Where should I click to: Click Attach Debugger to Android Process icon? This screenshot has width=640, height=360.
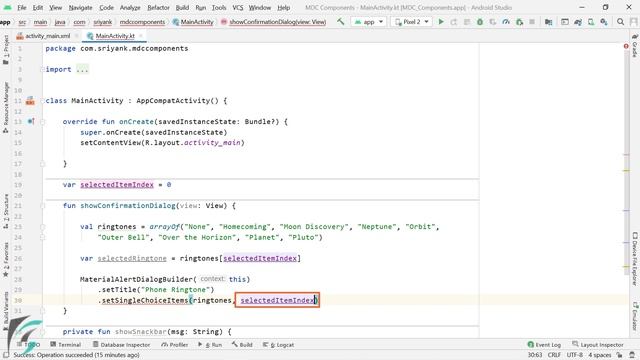pyautogui.click(x=519, y=22)
